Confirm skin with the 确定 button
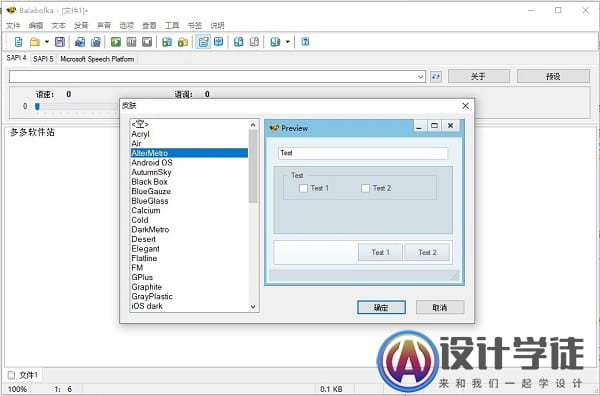Screen dimensions: 600x396 tap(381, 307)
